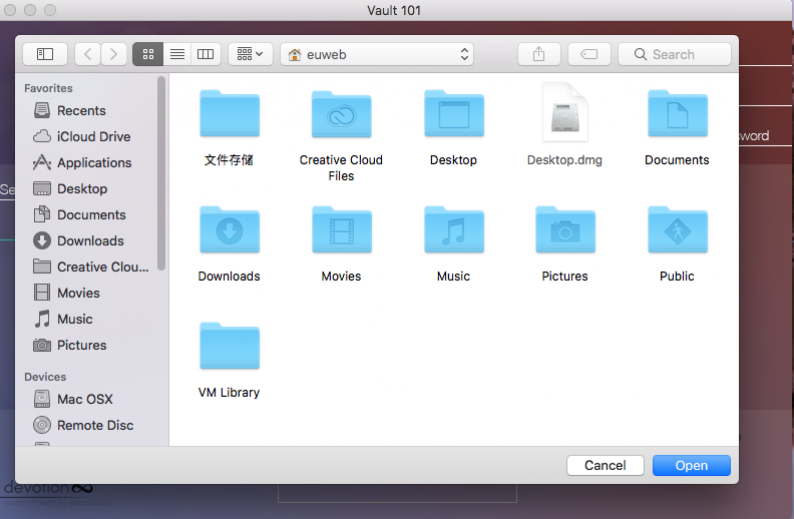Click the Share toolbar button
794x519 pixels.
pos(539,54)
